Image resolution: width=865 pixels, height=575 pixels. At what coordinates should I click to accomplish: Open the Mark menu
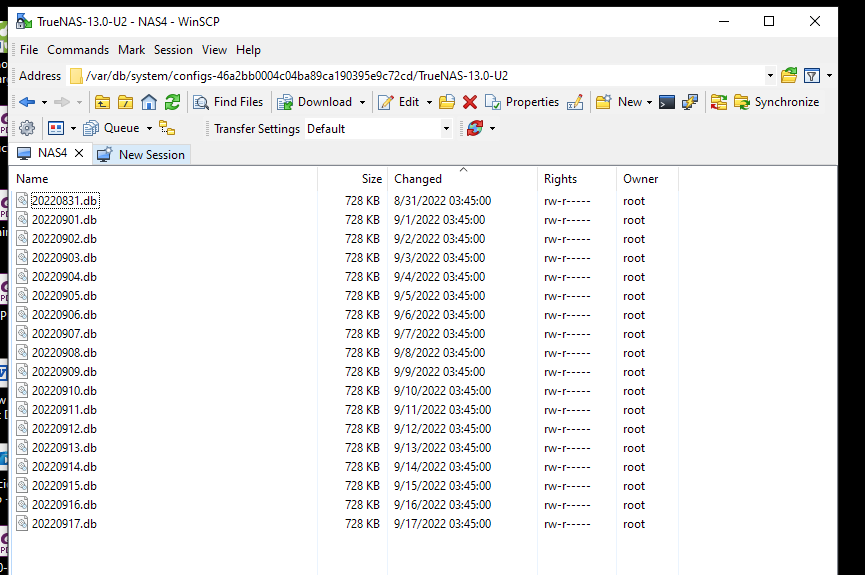point(131,50)
